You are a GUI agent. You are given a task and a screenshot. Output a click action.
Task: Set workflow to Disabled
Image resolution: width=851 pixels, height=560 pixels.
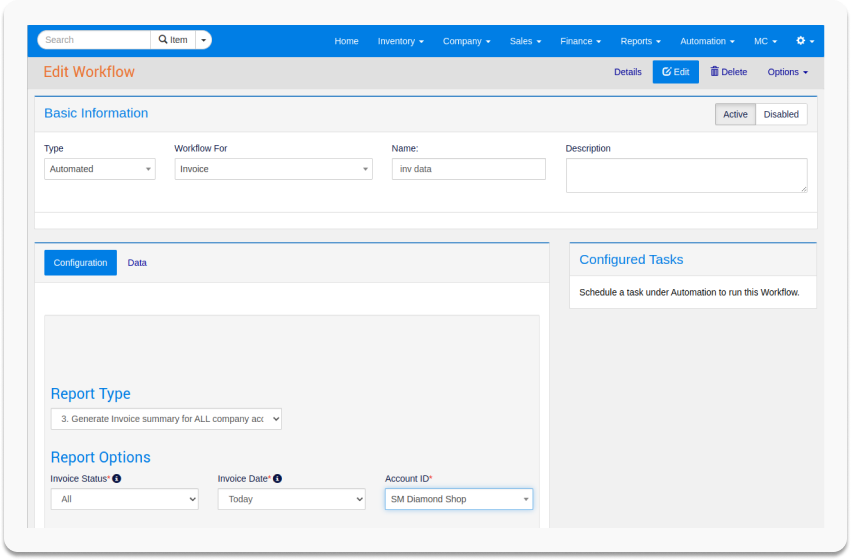click(781, 114)
